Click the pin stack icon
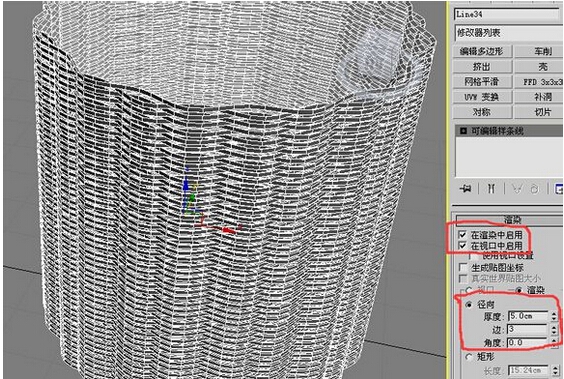The width and height of the screenshot is (564, 379). [x=465, y=188]
